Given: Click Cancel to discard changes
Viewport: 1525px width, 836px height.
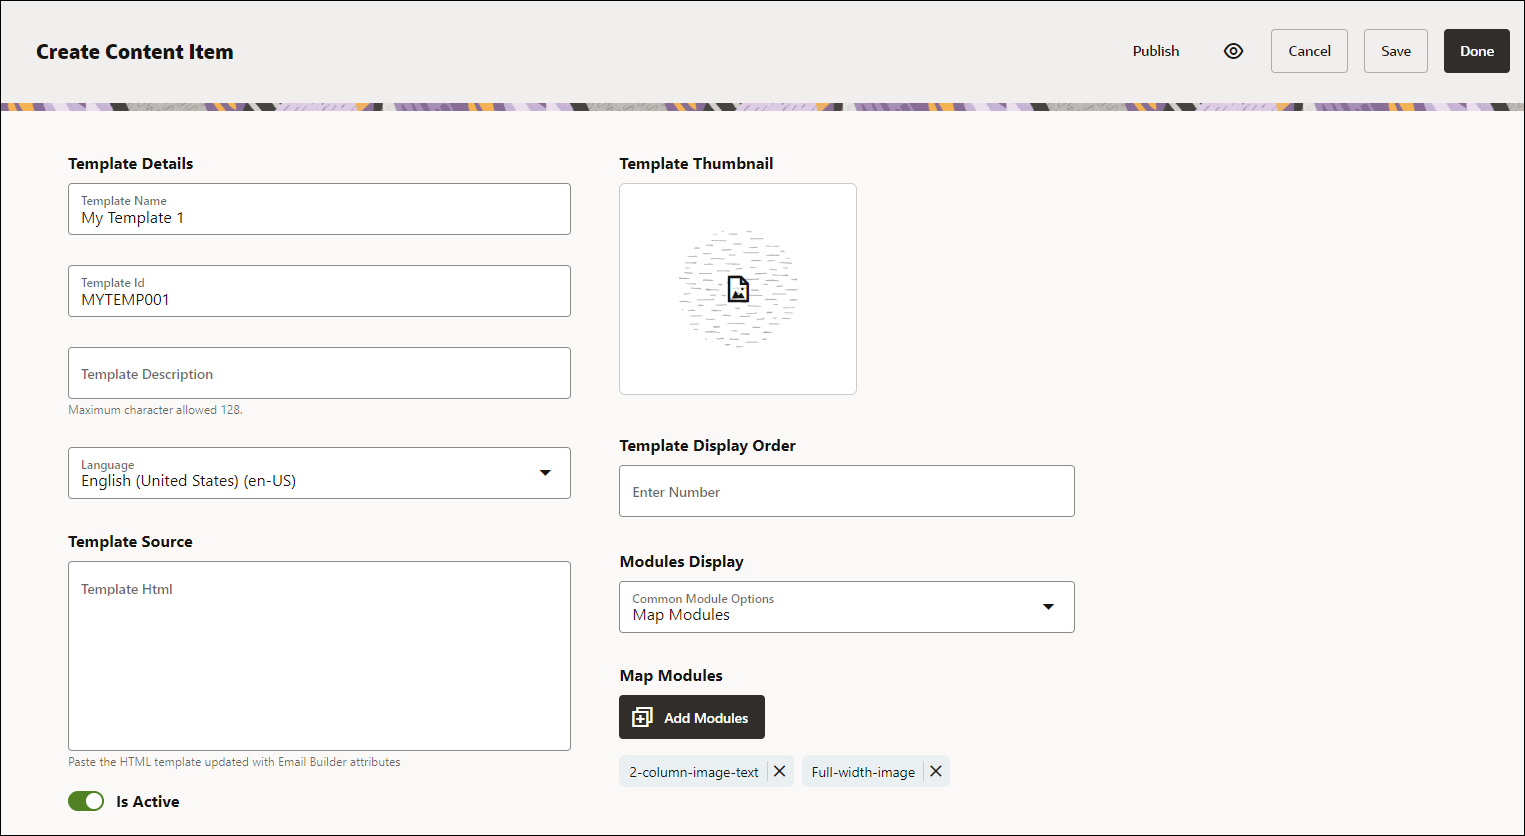Looking at the screenshot, I should pos(1309,50).
